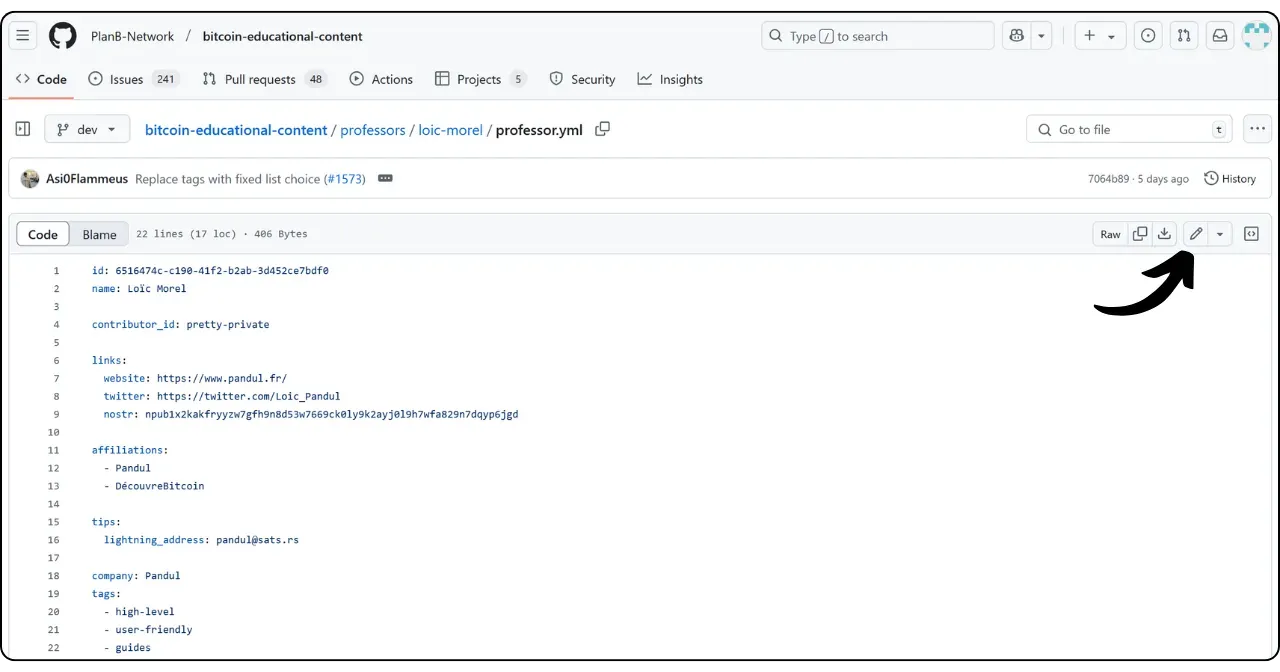Expand the commit message ellipsis

click(385, 178)
